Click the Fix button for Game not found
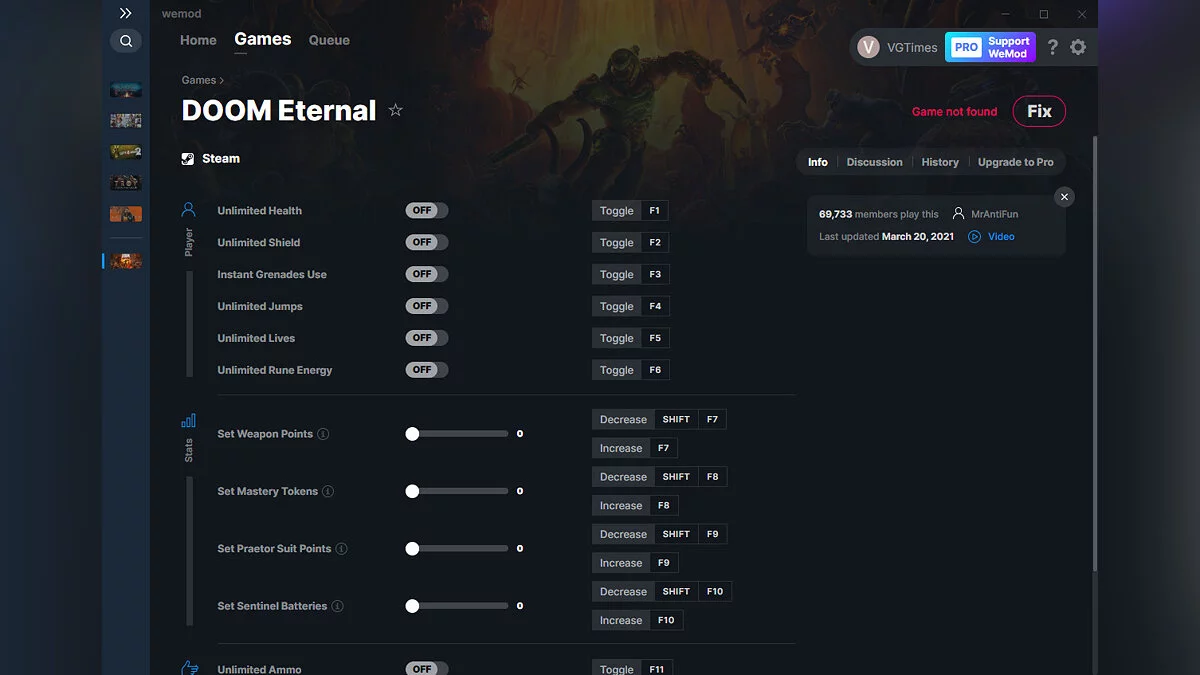1200x675 pixels. point(1039,111)
